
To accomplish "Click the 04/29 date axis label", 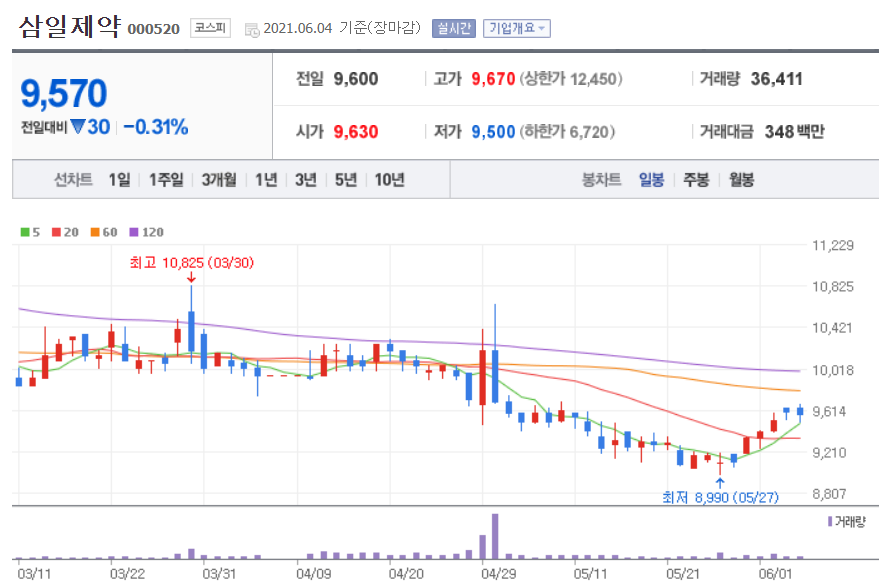I will coord(498,574).
